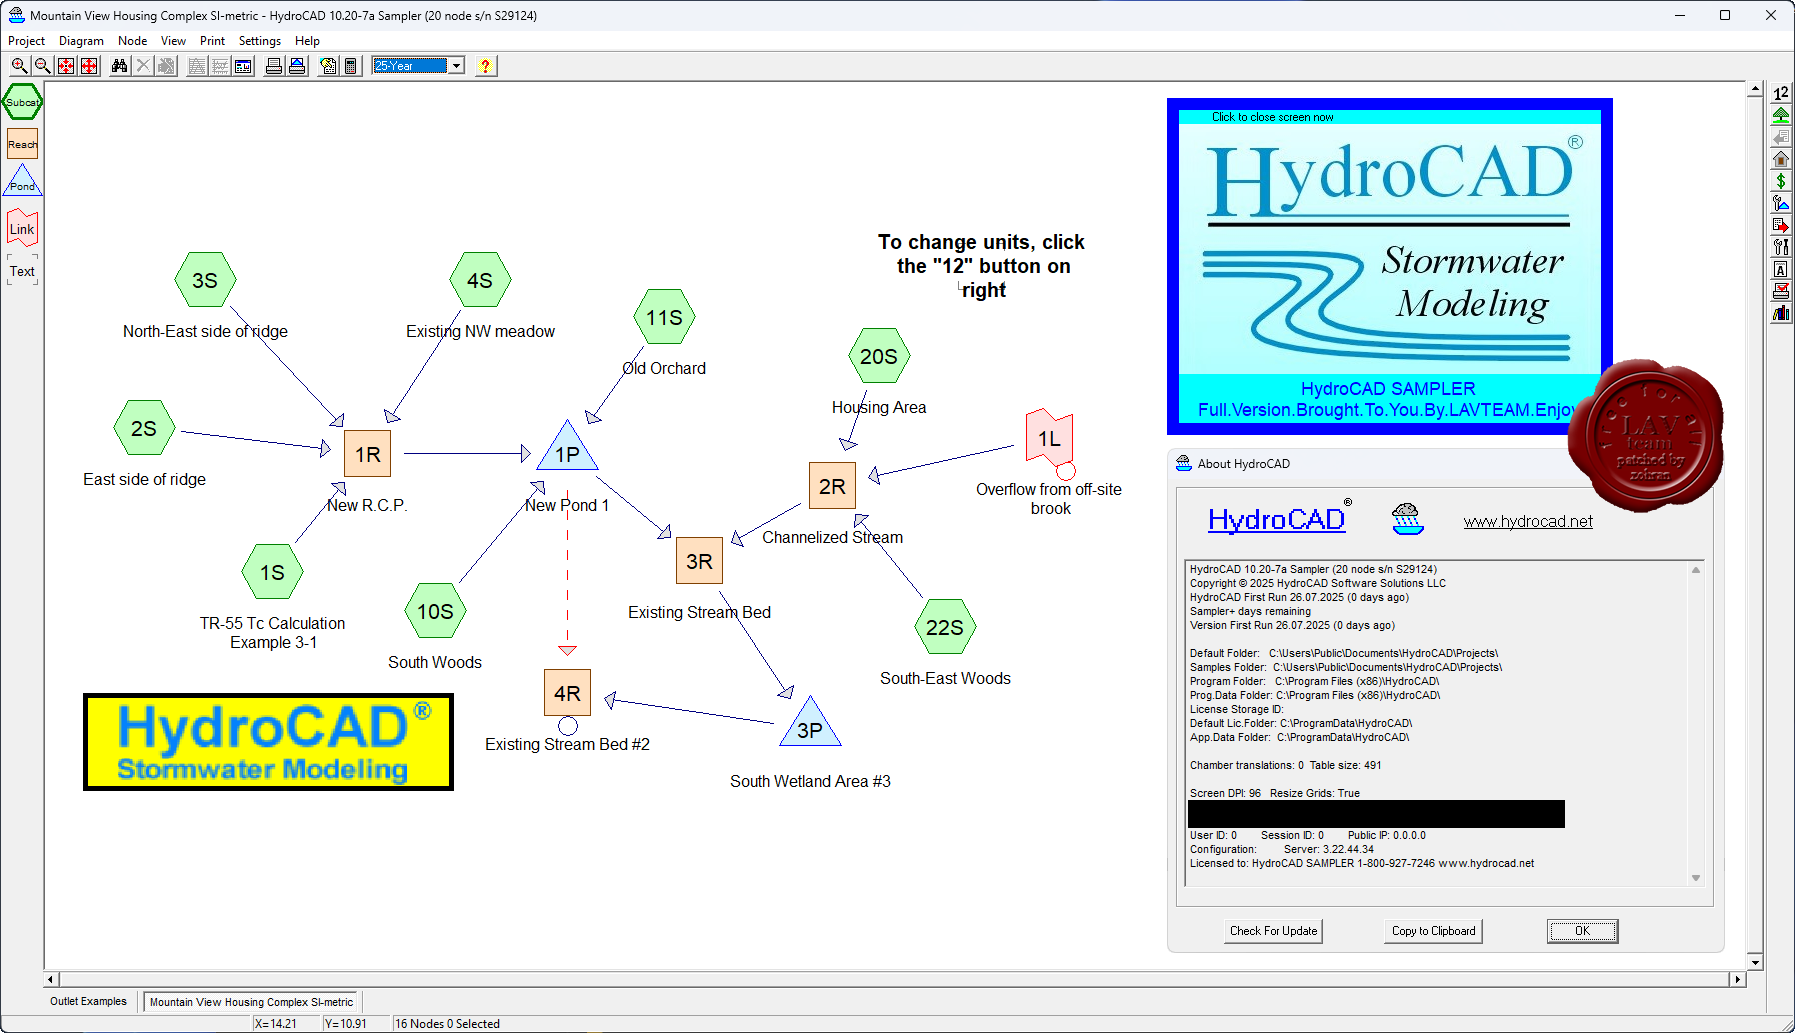1795x1033 pixels.
Task: Switch to the Mountain View Housing Complex SI-metric tab
Action: tap(251, 1001)
